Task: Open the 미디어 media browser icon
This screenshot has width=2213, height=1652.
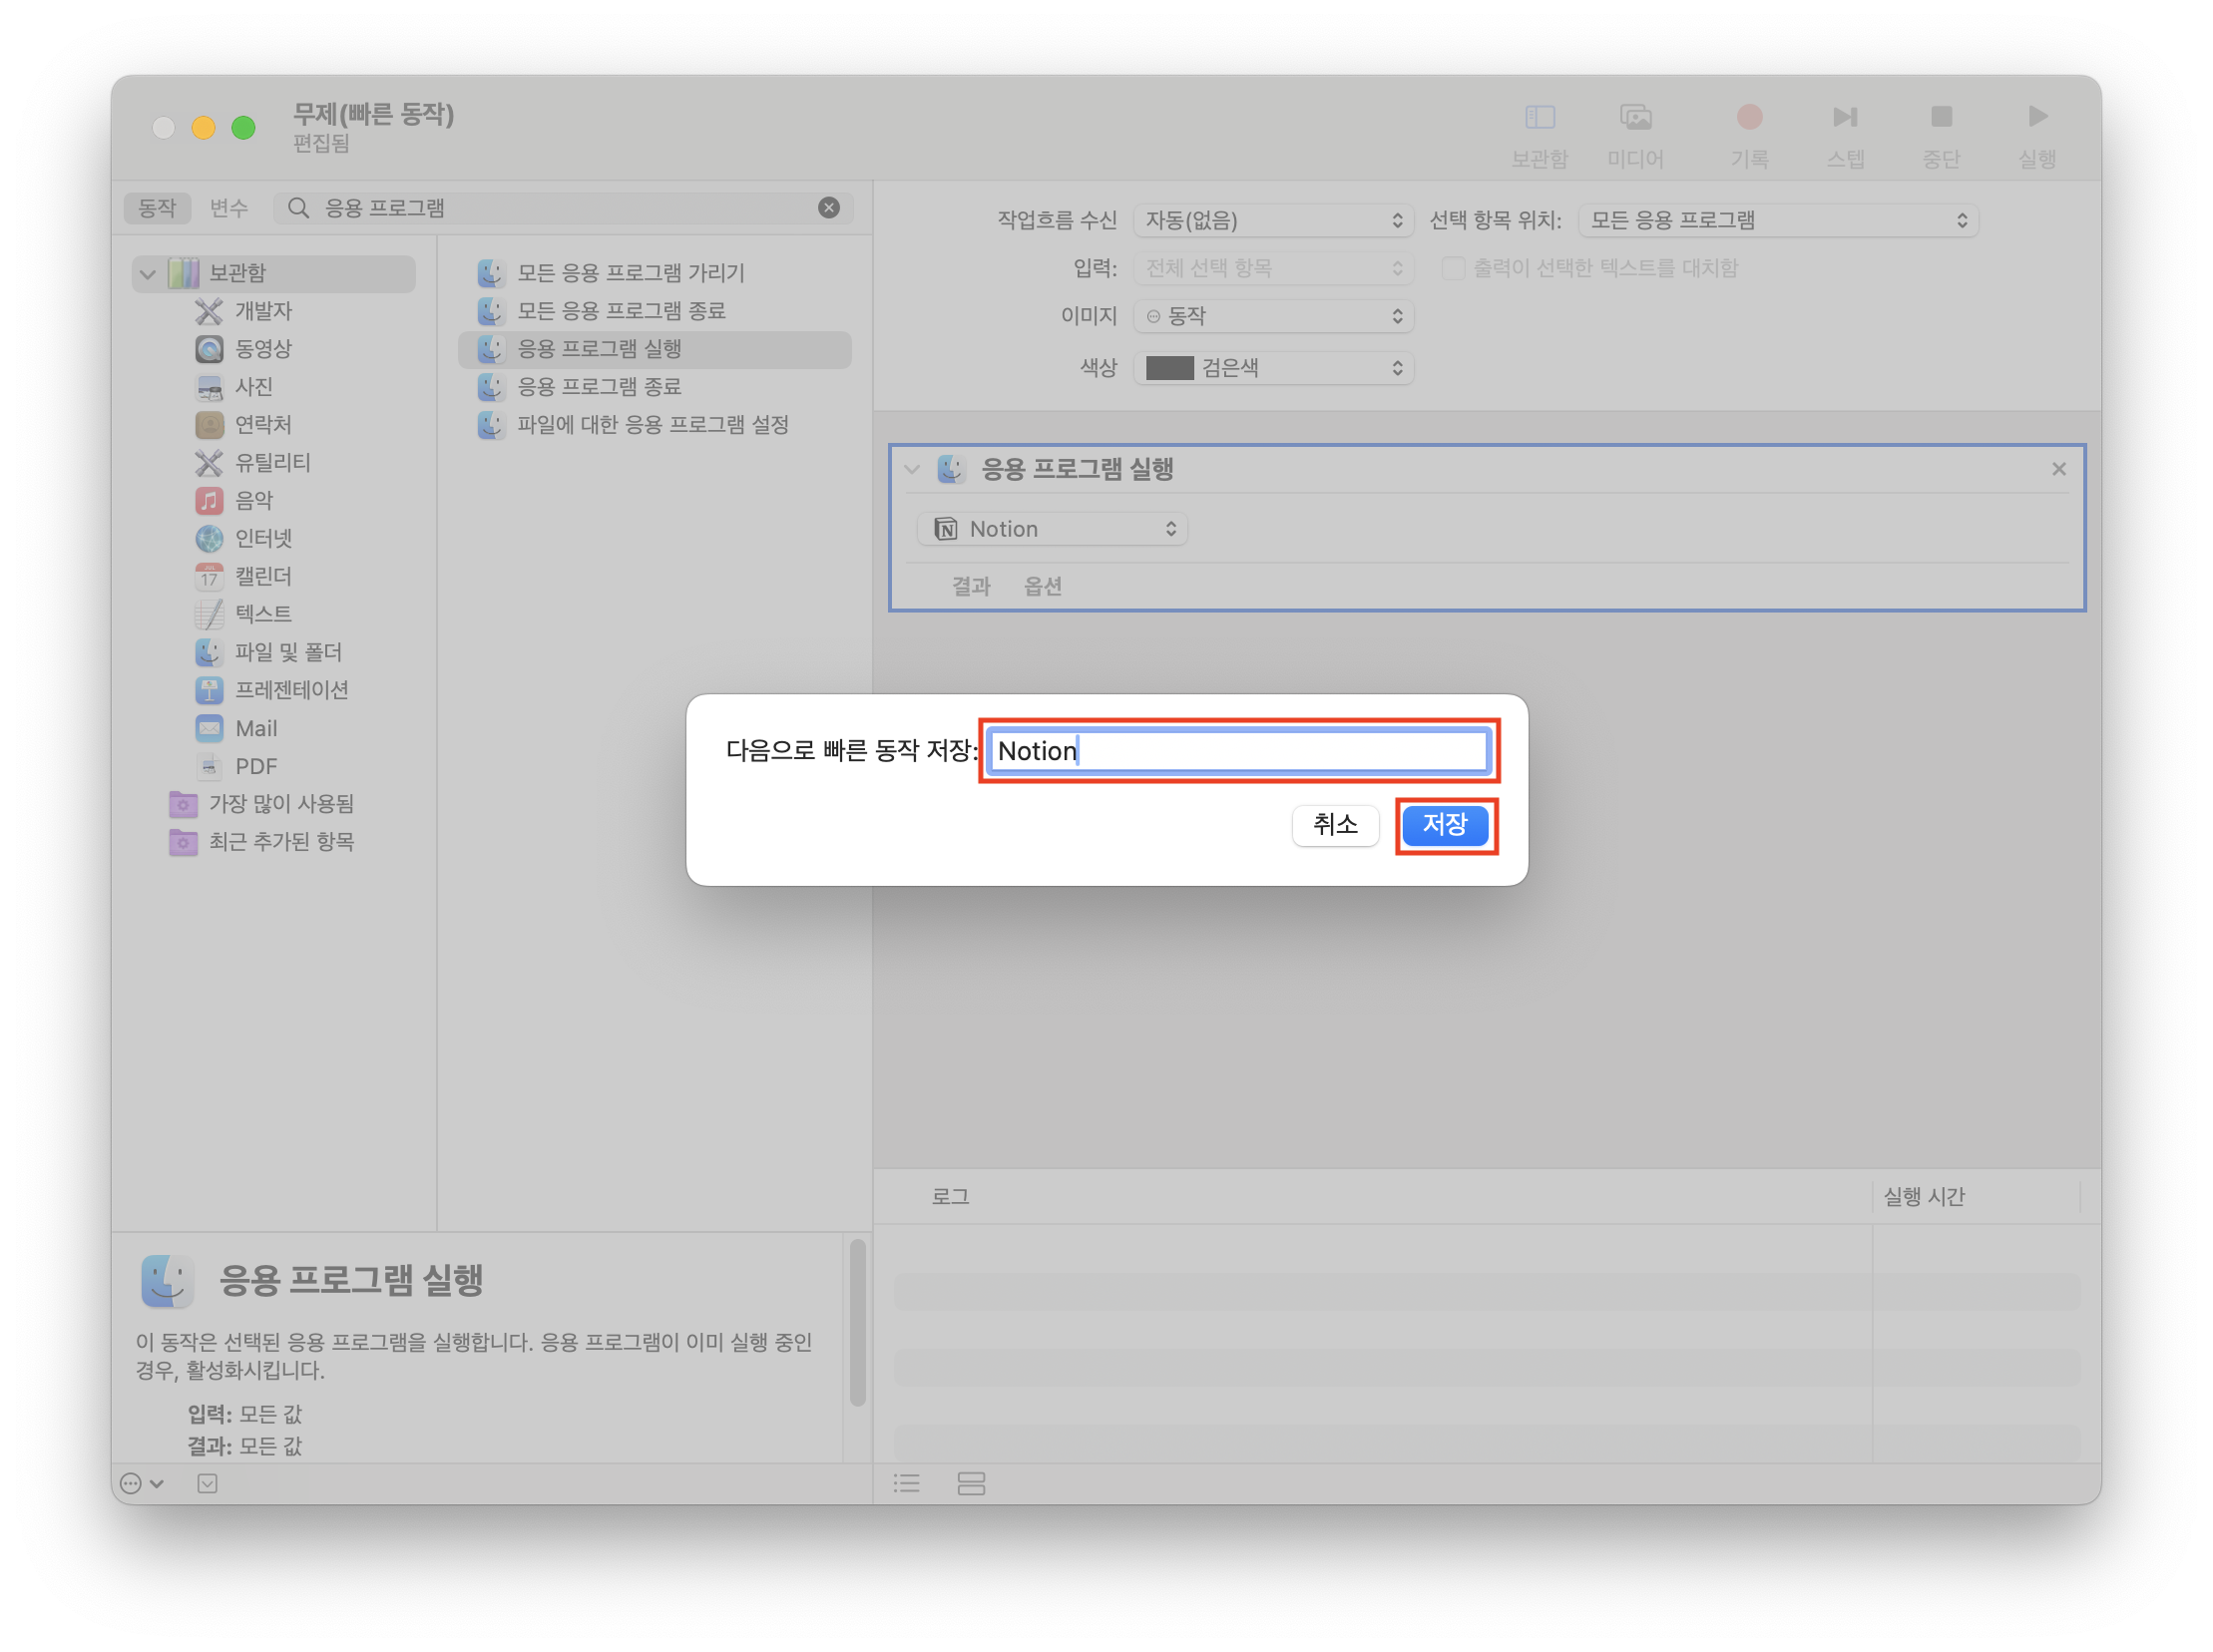Action: (1635, 118)
